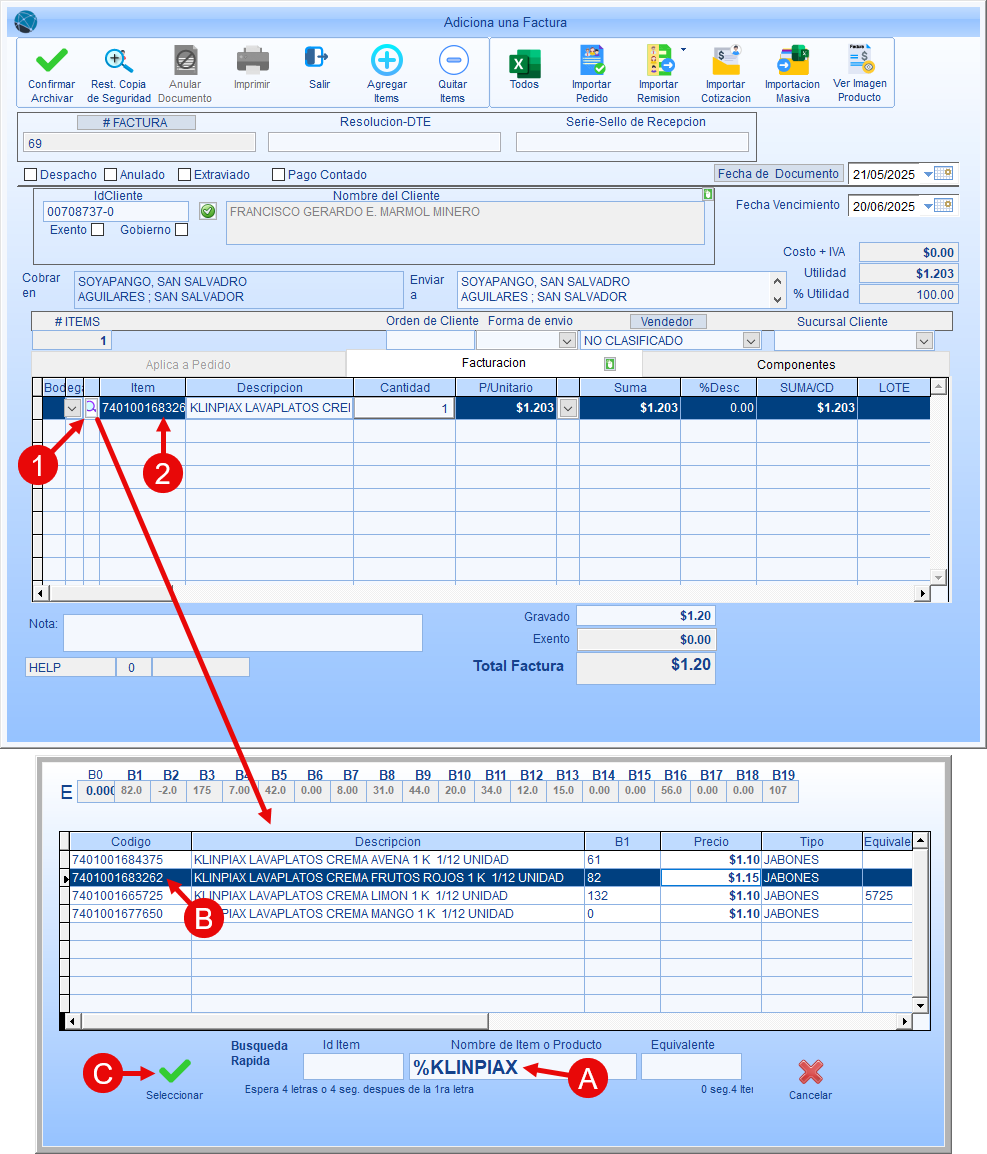
Task: Expand the Vendedor NO CLASIFICADO dropdown
Action: [x=751, y=341]
